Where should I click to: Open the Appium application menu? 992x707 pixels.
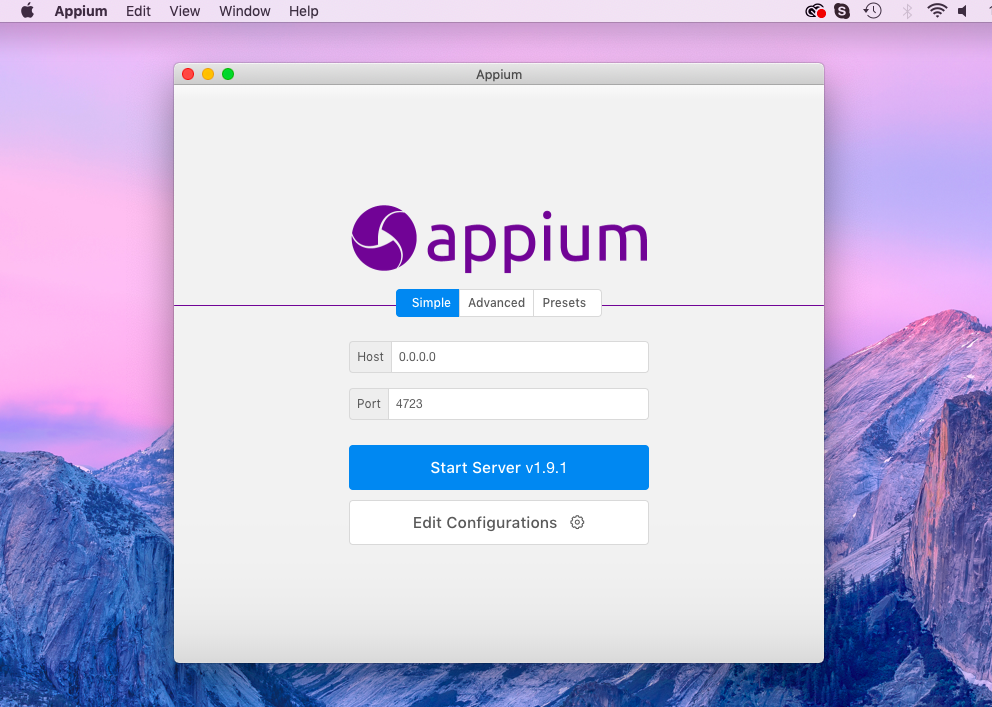(x=81, y=11)
